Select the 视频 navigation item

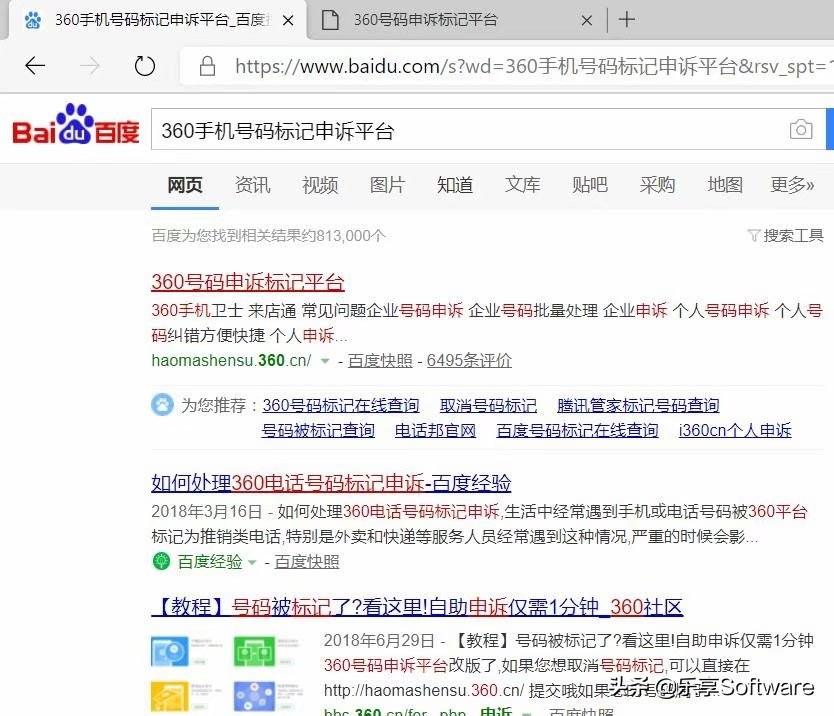tap(319, 185)
